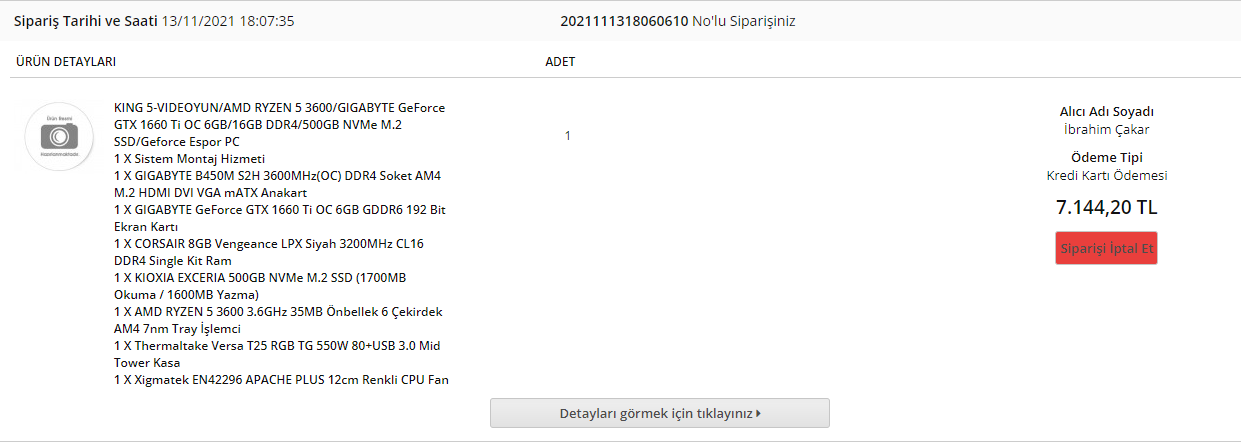Click the AMD RYZEN 5 3600 İşlemci line

click(x=278, y=320)
